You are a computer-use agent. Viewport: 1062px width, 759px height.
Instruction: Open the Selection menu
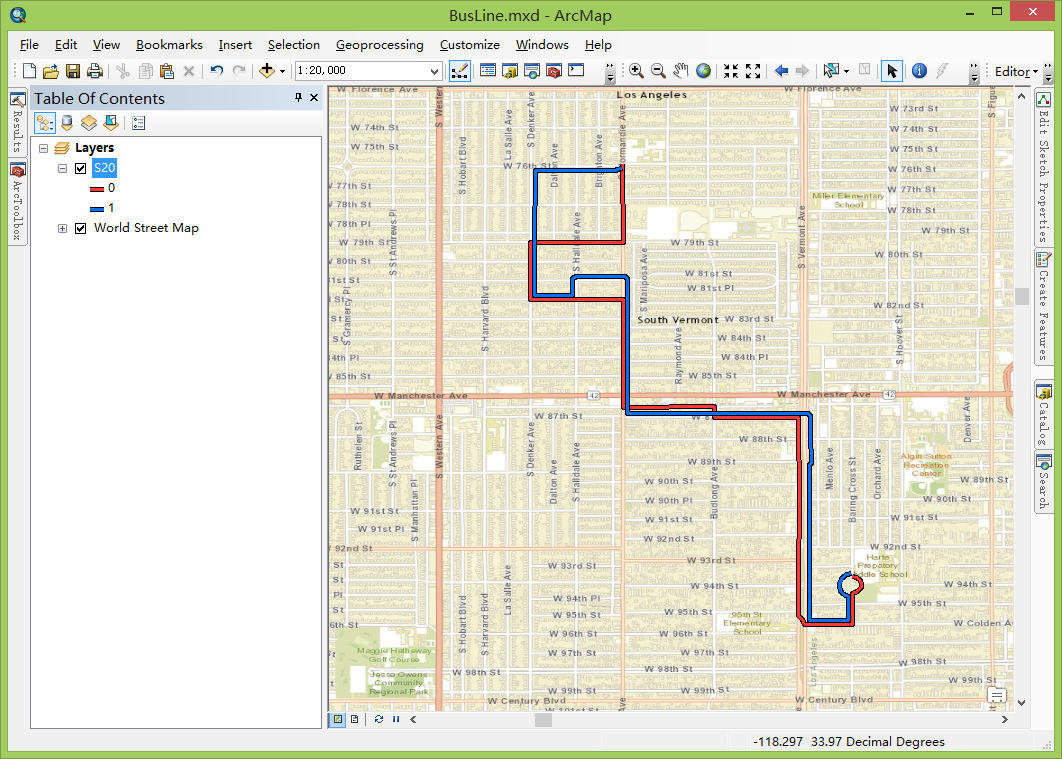(x=293, y=45)
